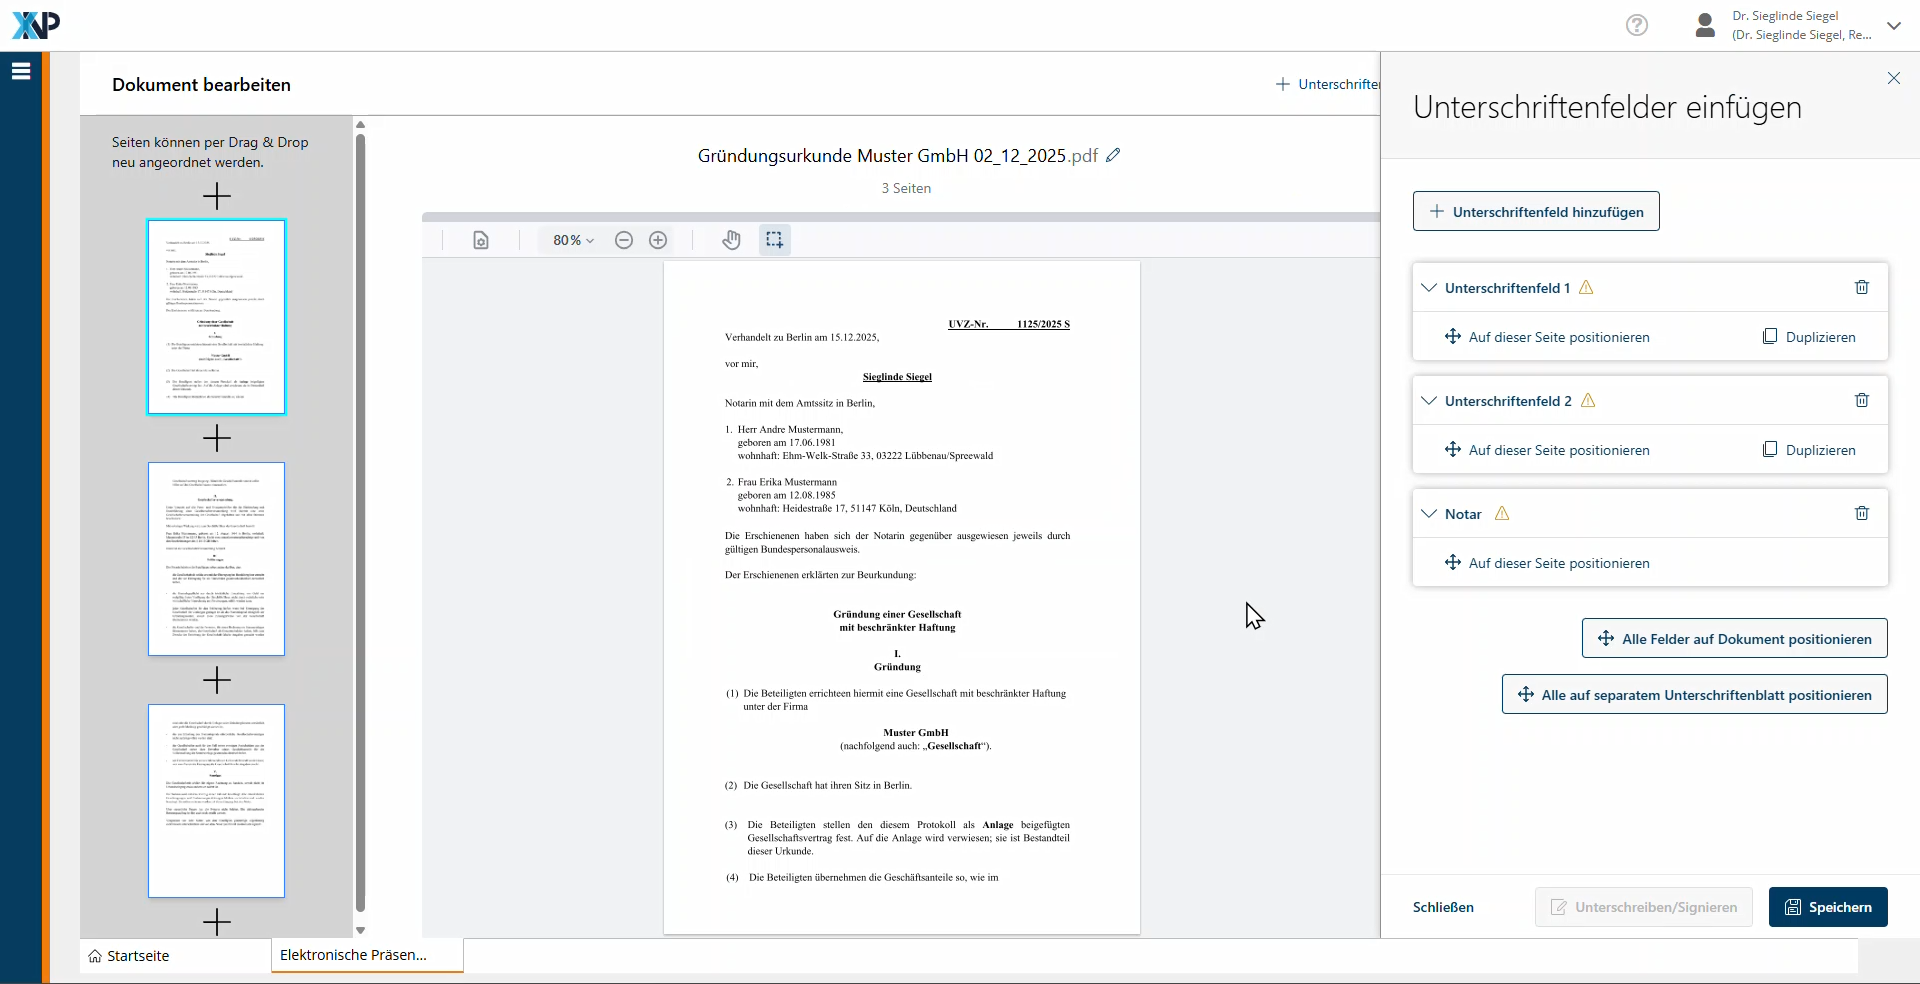Collapse the Notar section
The height and width of the screenshot is (984, 1920).
pos(1429,514)
